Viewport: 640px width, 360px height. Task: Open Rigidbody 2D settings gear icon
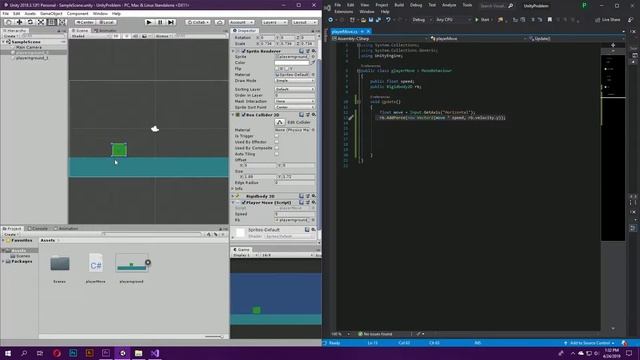pos(313,196)
